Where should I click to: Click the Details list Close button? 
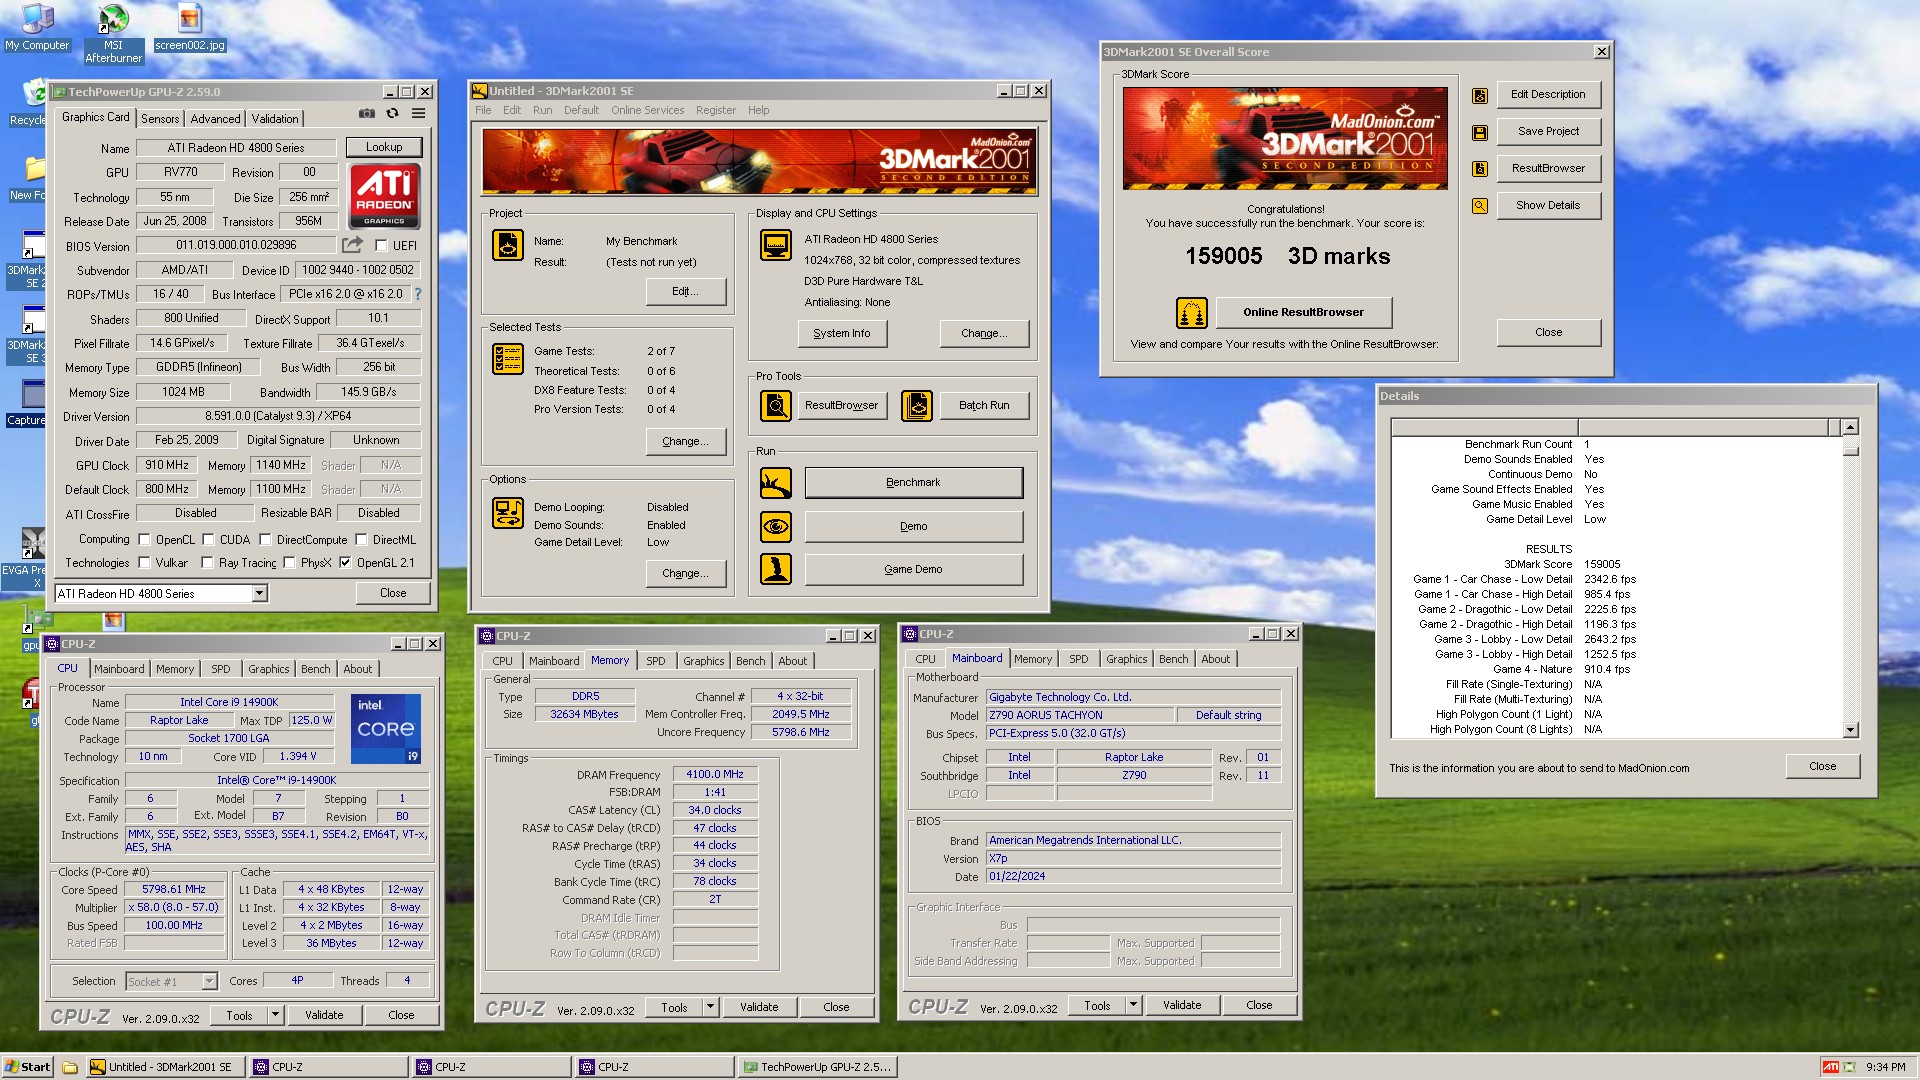(1822, 767)
